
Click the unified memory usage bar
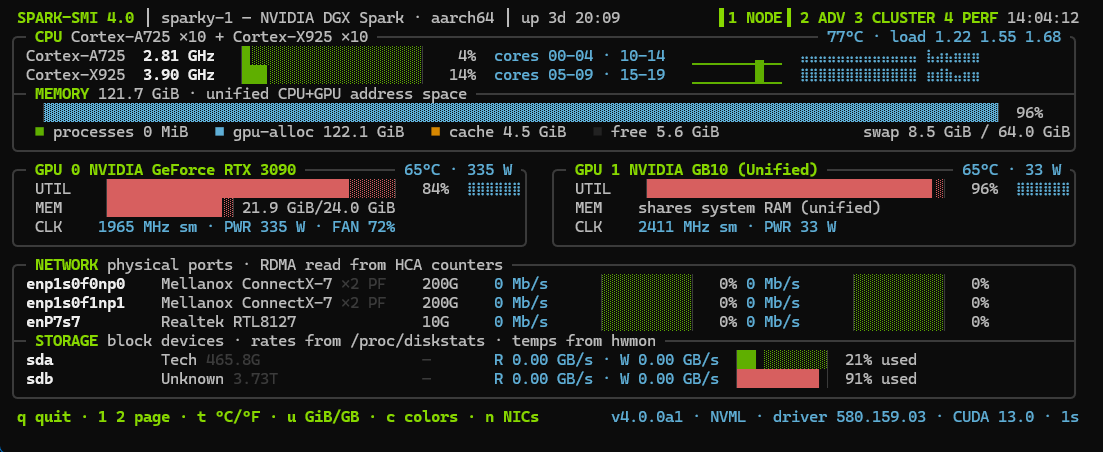521,112
